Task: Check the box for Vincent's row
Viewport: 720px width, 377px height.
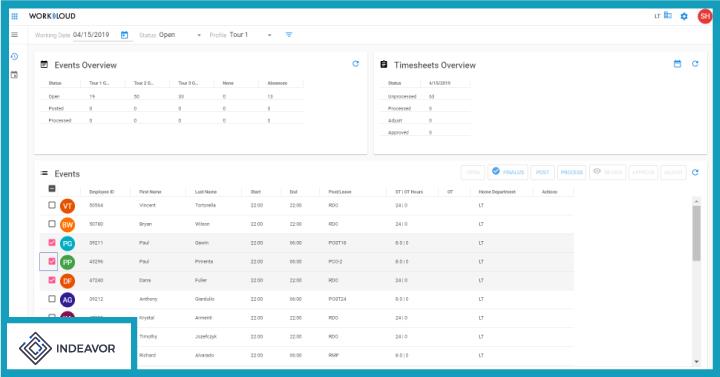Action: pyautogui.click(x=52, y=205)
